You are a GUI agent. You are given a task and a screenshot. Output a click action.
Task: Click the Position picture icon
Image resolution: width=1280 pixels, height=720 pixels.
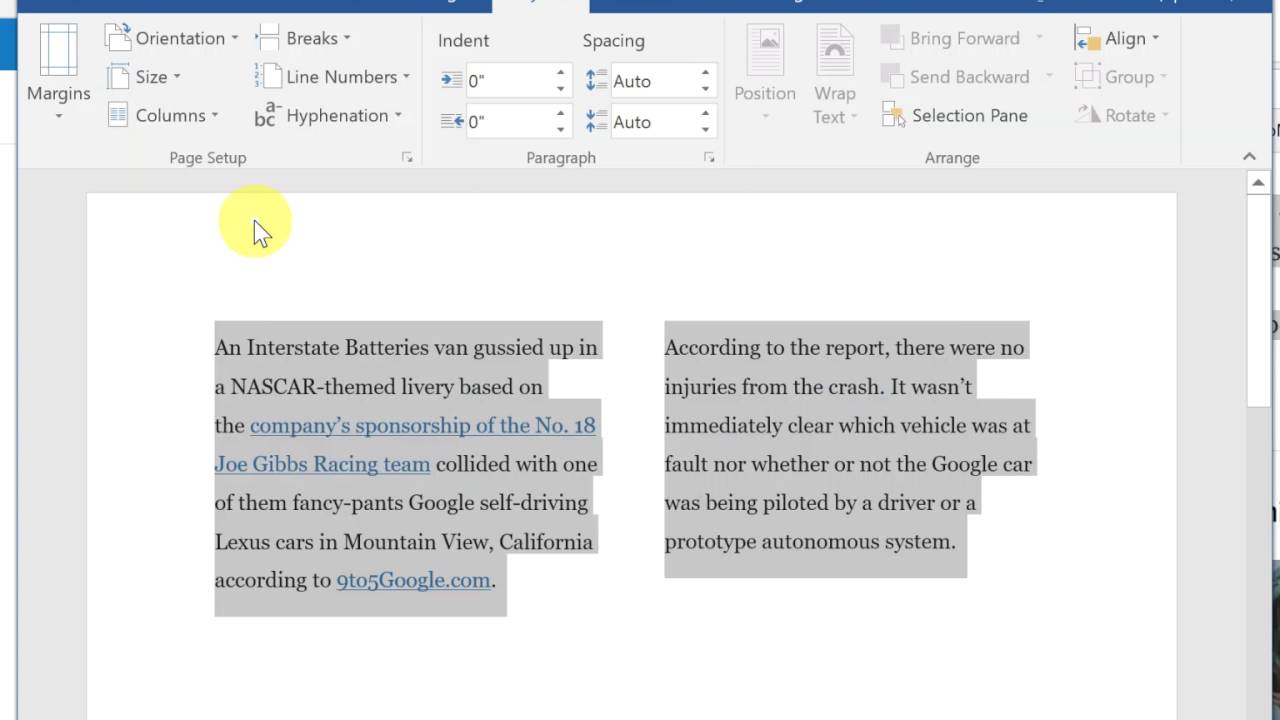pos(765,51)
